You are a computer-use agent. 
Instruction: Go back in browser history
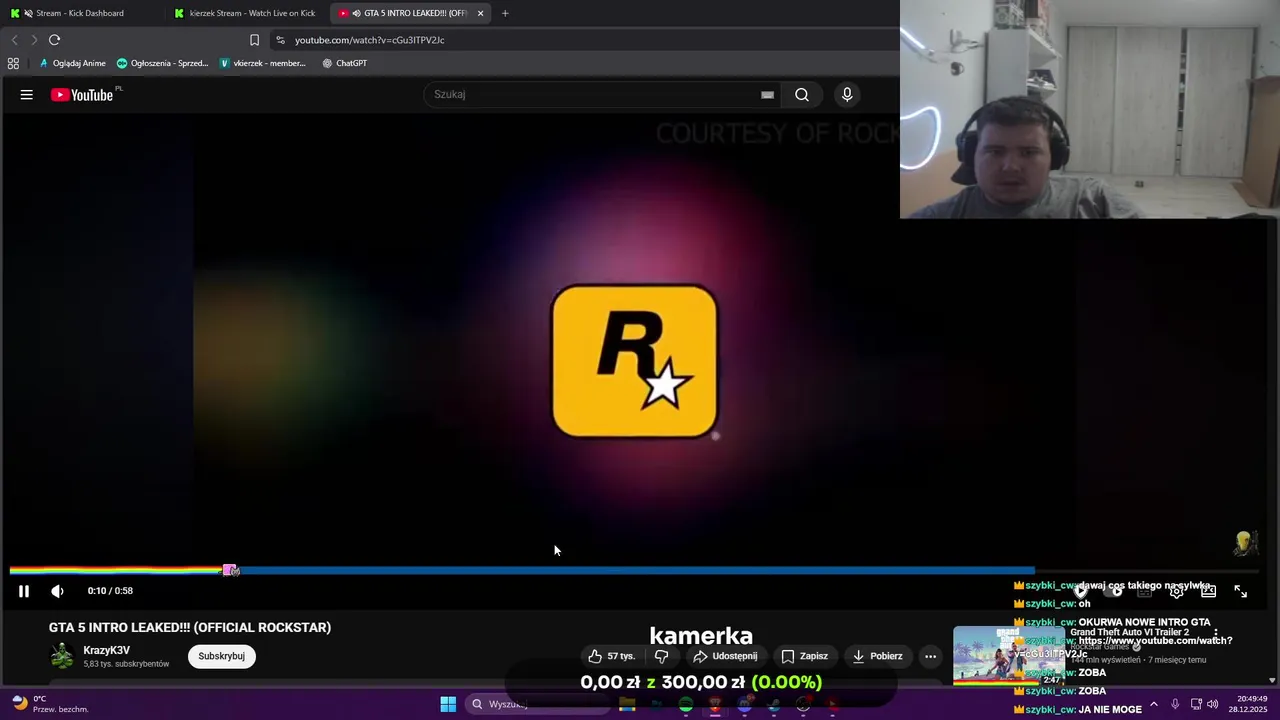point(14,40)
